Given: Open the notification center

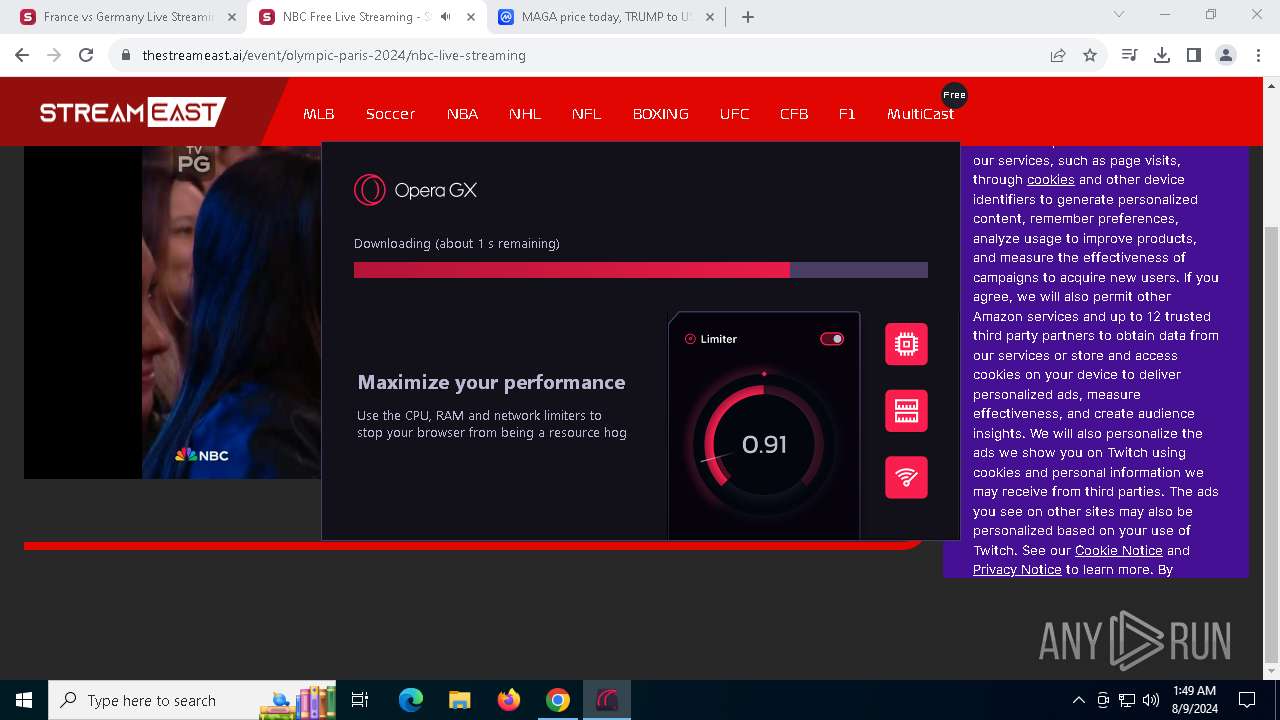Looking at the screenshot, I should pyautogui.click(x=1247, y=700).
